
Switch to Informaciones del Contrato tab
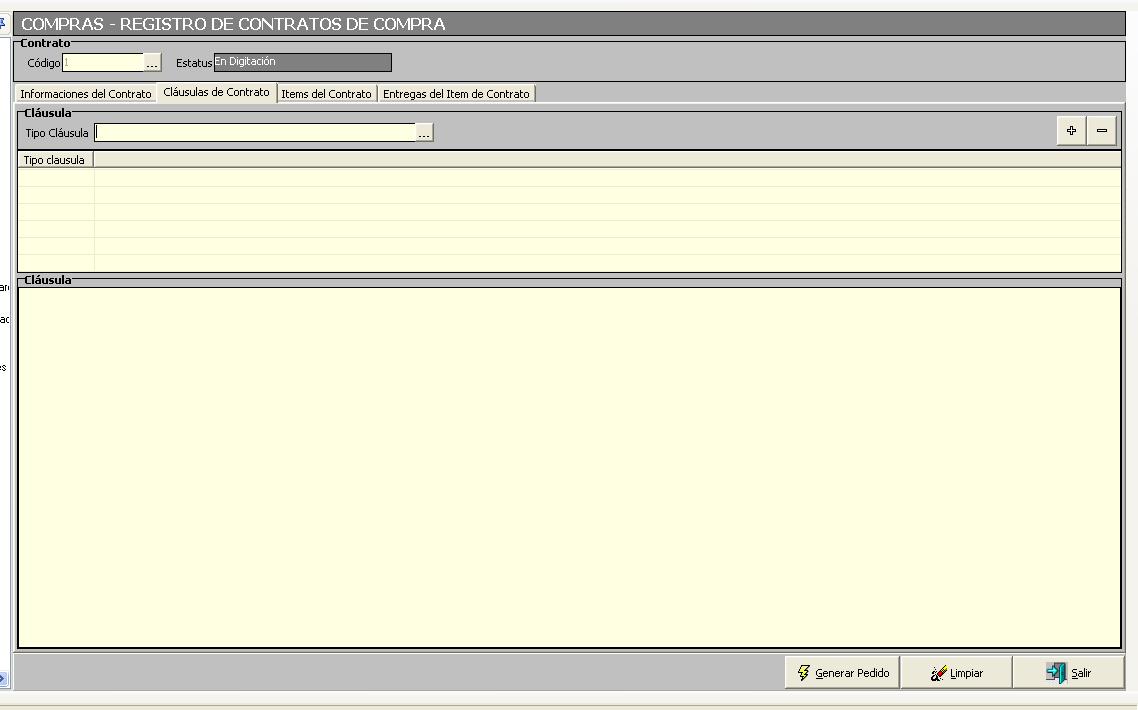pos(86,94)
